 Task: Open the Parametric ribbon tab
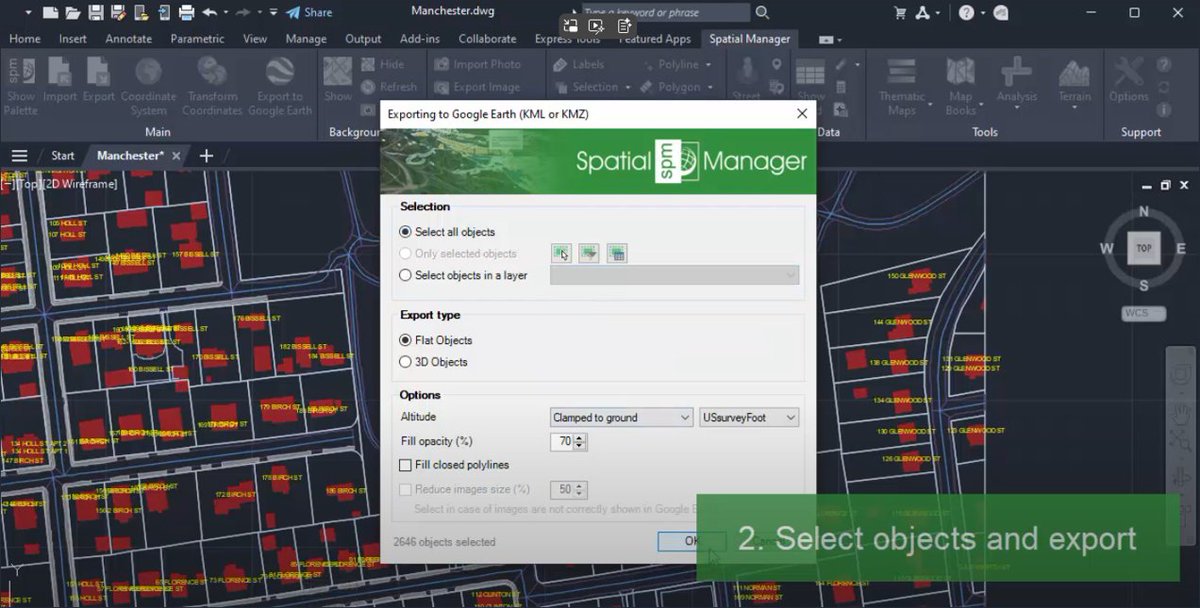click(198, 39)
